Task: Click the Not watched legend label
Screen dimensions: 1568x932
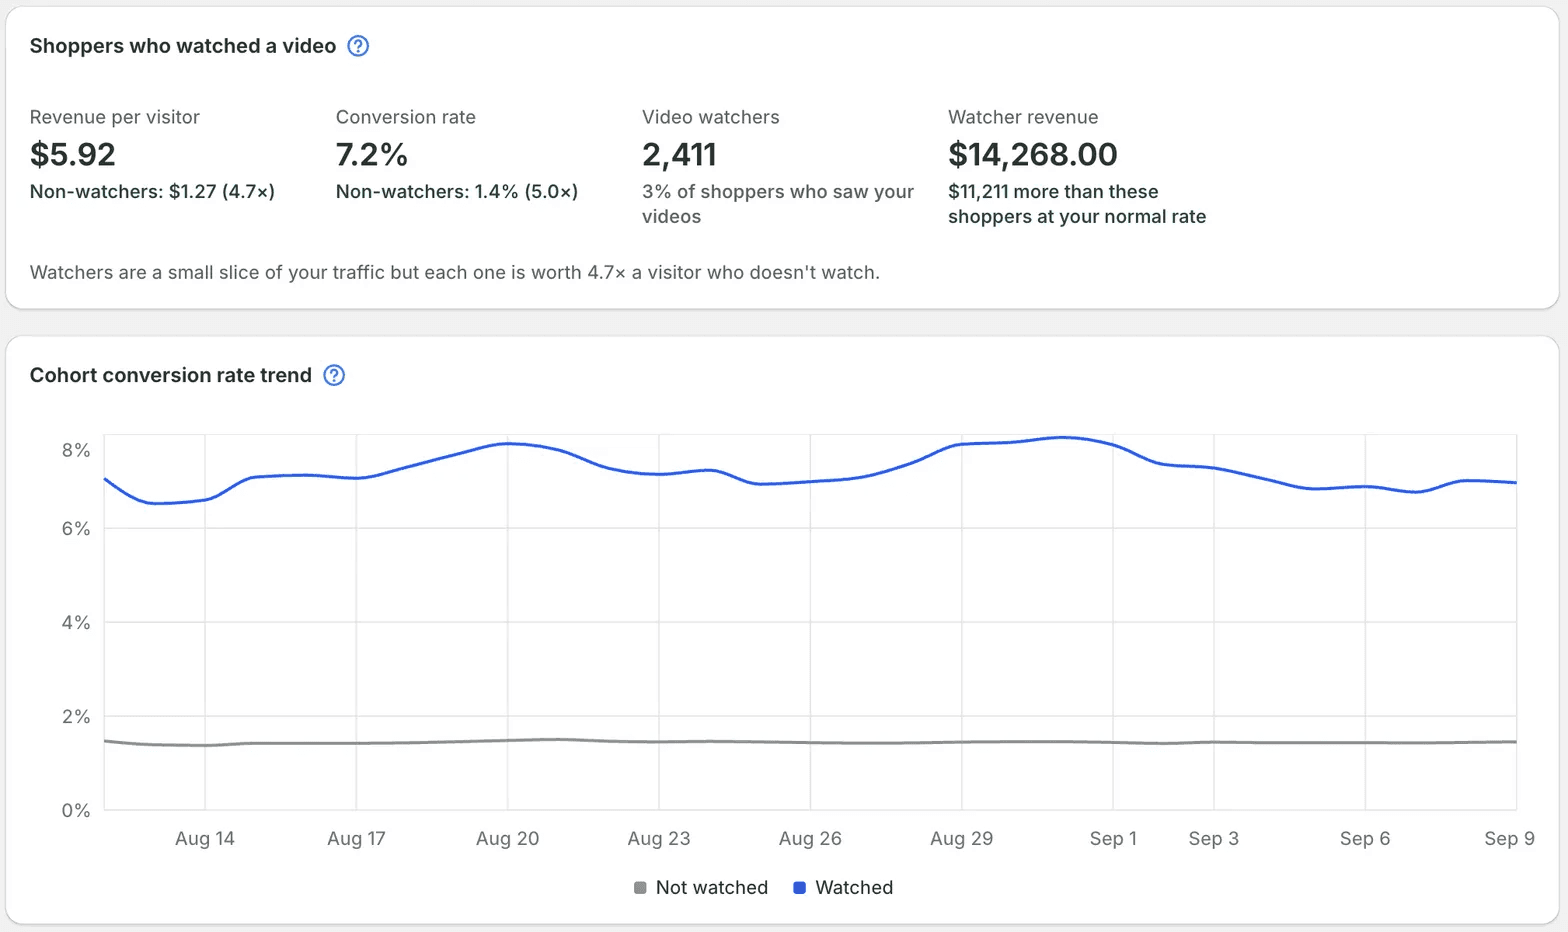Action: (712, 887)
